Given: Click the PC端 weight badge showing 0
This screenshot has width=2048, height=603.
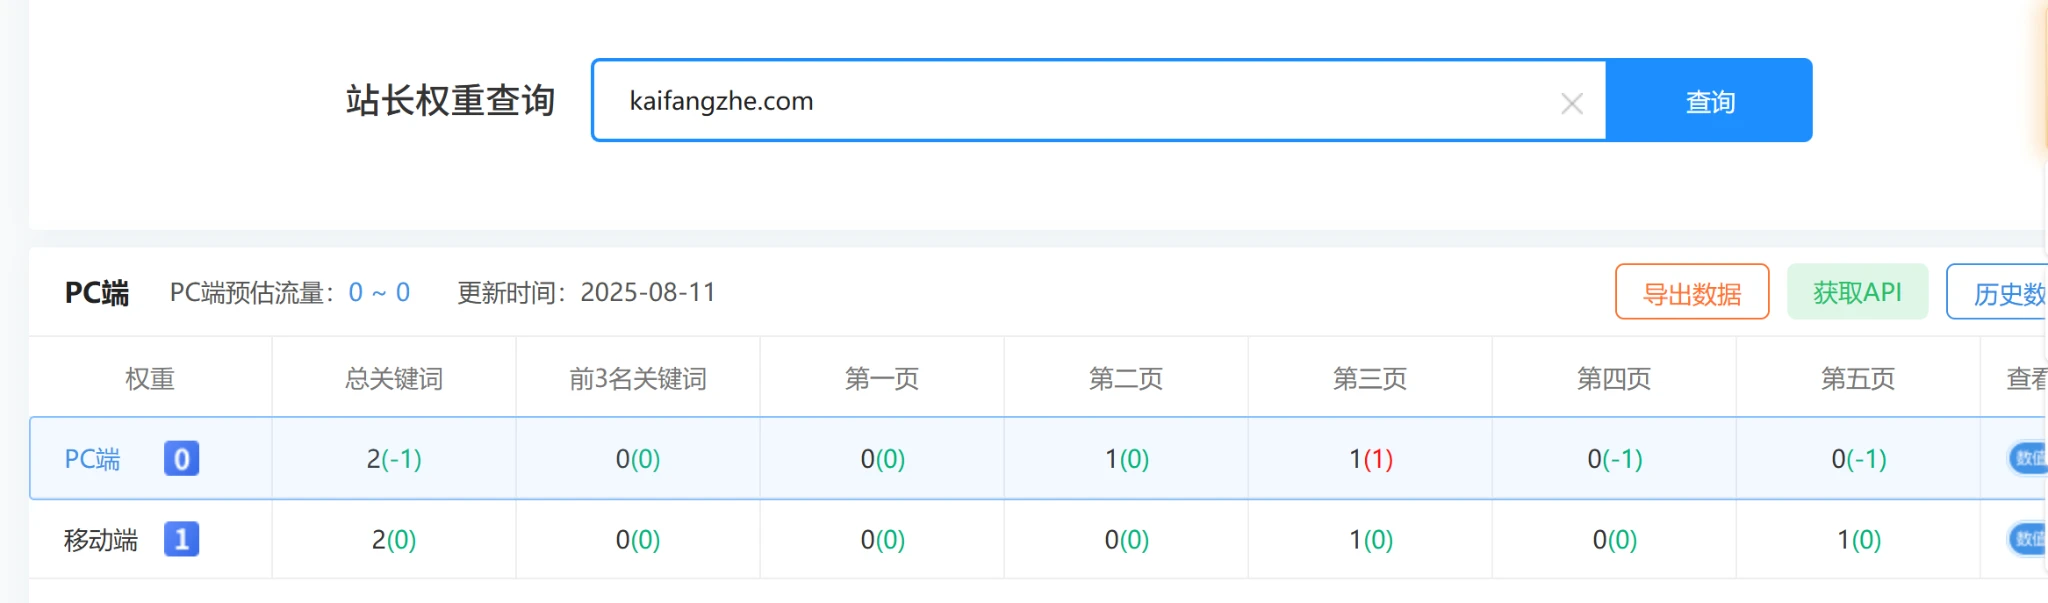Looking at the screenshot, I should (181, 459).
